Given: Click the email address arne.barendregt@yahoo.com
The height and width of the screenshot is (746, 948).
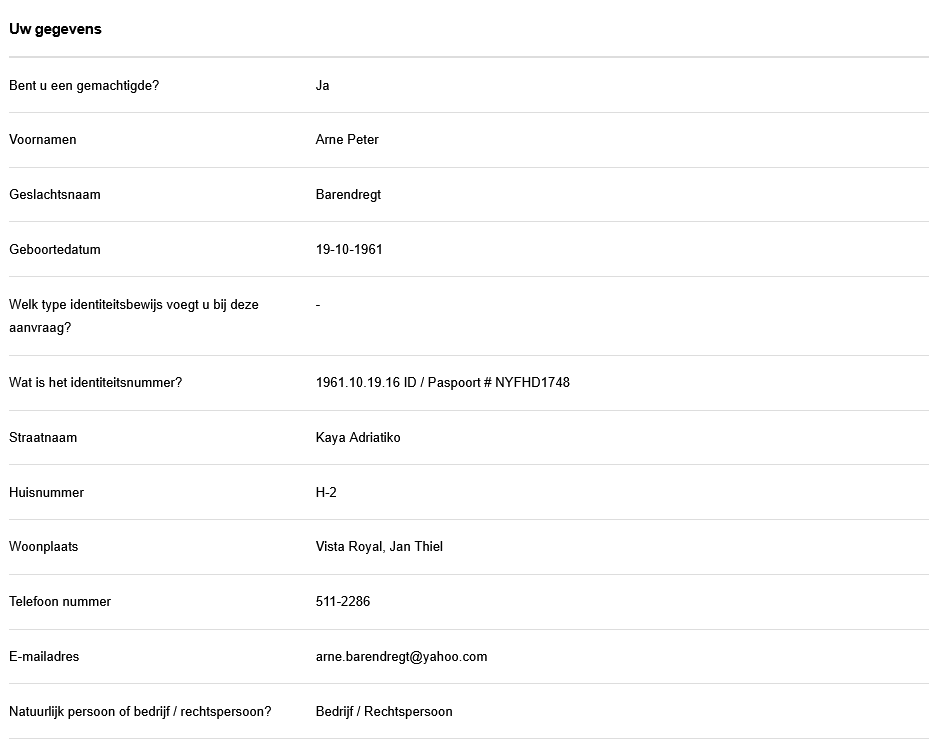Looking at the screenshot, I should [x=401, y=656].
